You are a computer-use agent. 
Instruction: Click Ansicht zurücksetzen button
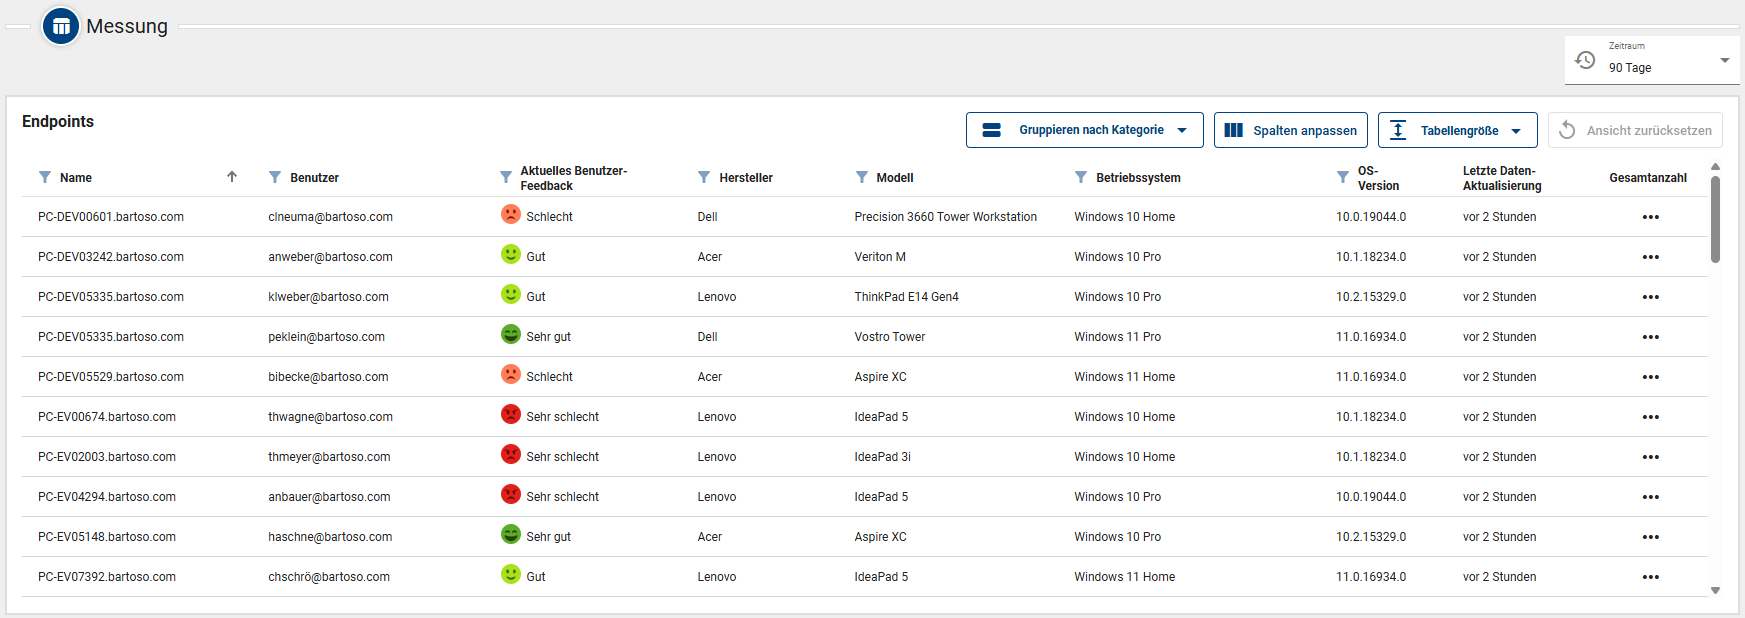[x=1635, y=130]
